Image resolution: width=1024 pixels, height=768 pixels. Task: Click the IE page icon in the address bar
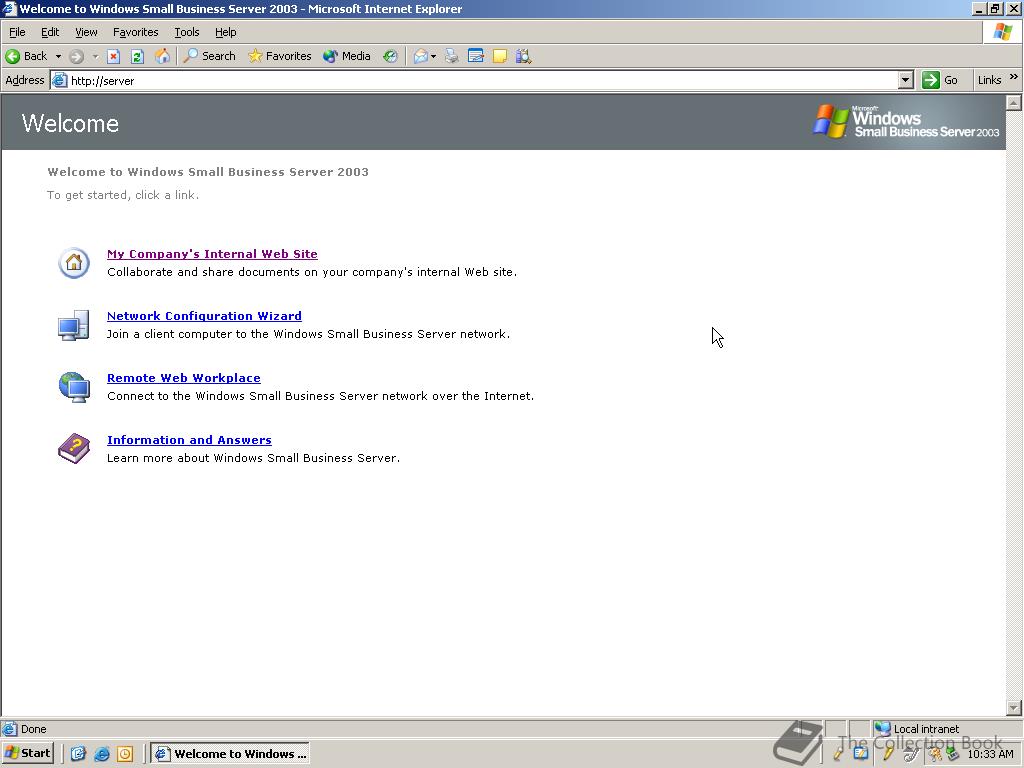60,80
